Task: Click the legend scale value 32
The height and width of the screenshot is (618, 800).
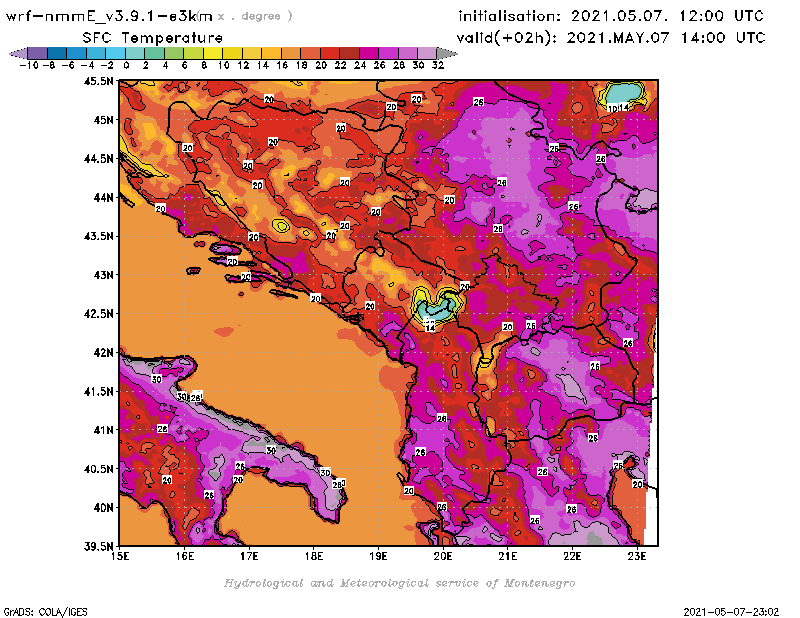Action: tap(438, 65)
